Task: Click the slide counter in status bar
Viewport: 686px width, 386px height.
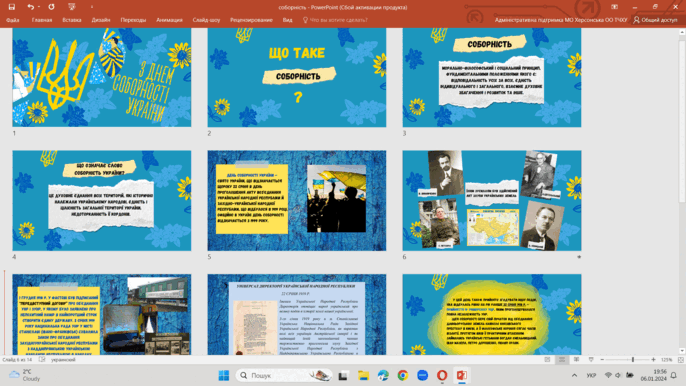Action: (x=18, y=360)
